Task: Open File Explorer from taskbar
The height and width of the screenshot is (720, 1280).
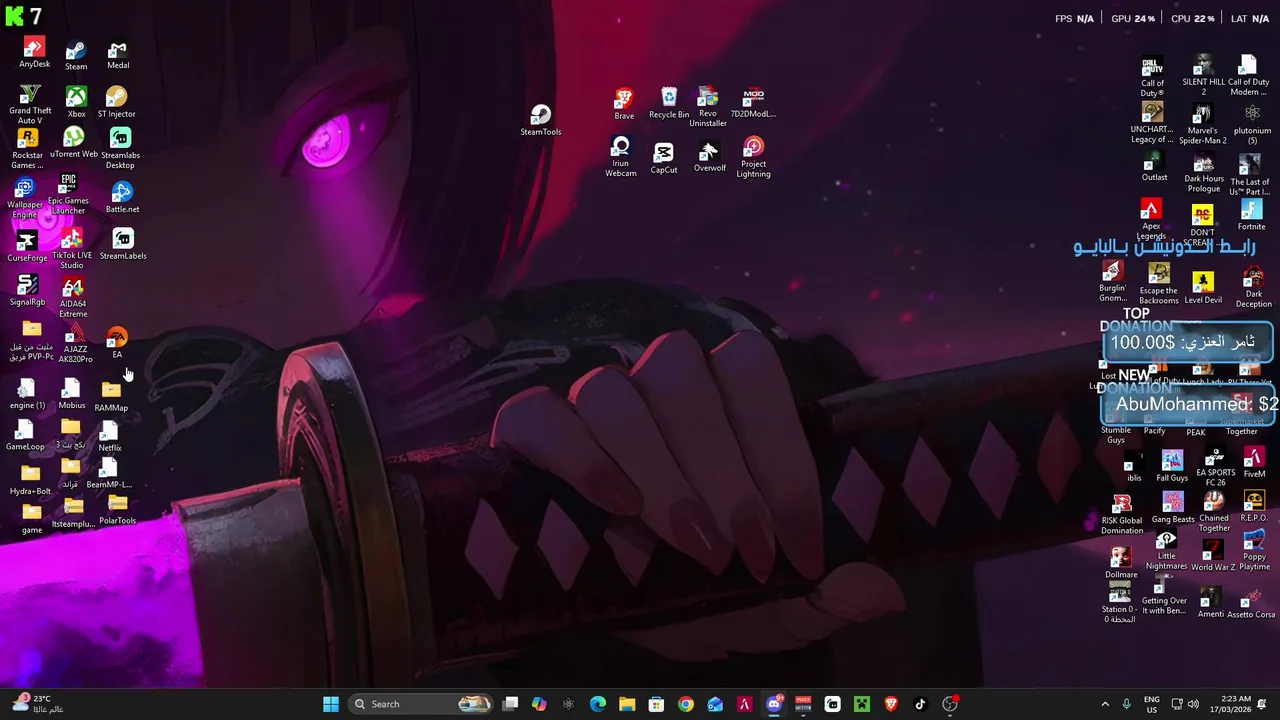Action: 627,704
